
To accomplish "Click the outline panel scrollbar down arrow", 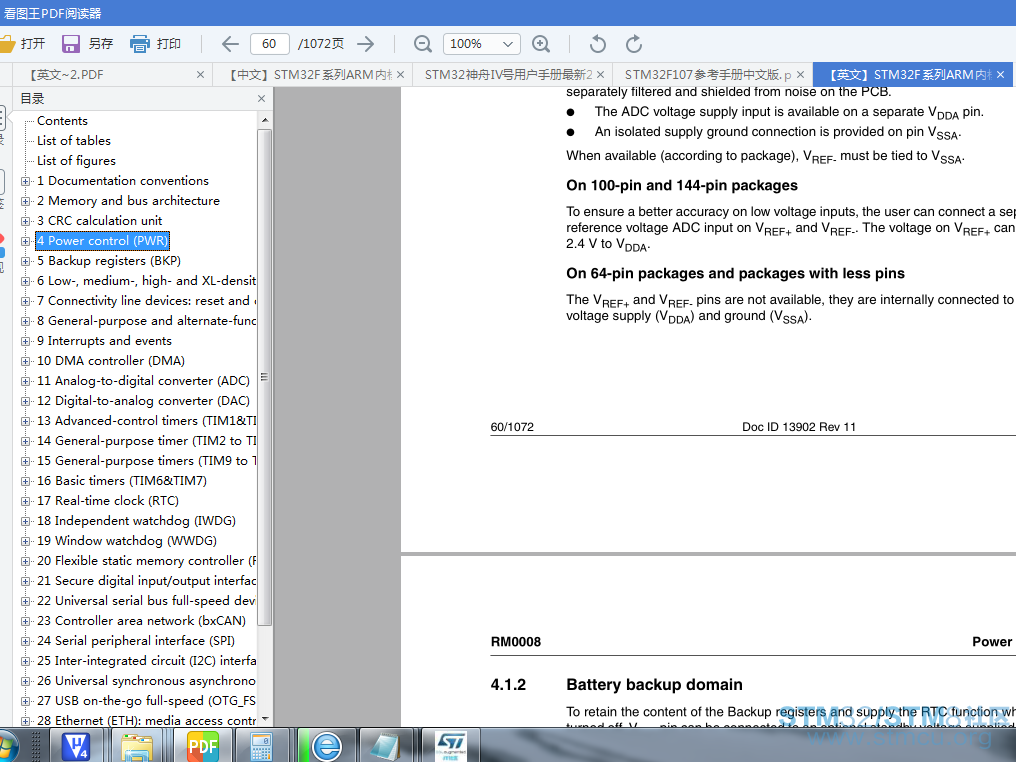I will pos(264,719).
